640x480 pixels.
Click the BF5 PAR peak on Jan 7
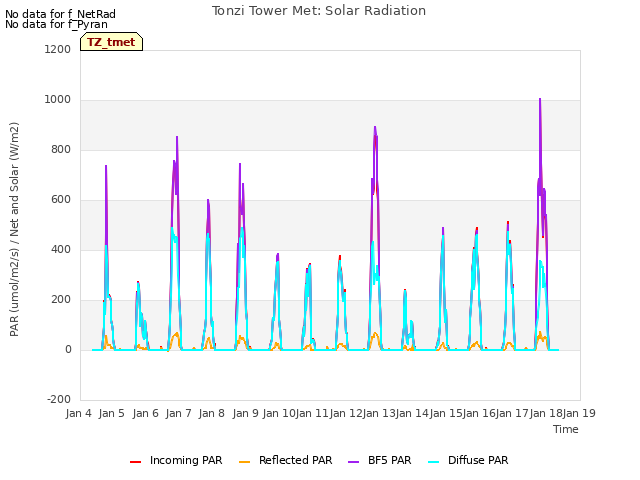click(177, 137)
